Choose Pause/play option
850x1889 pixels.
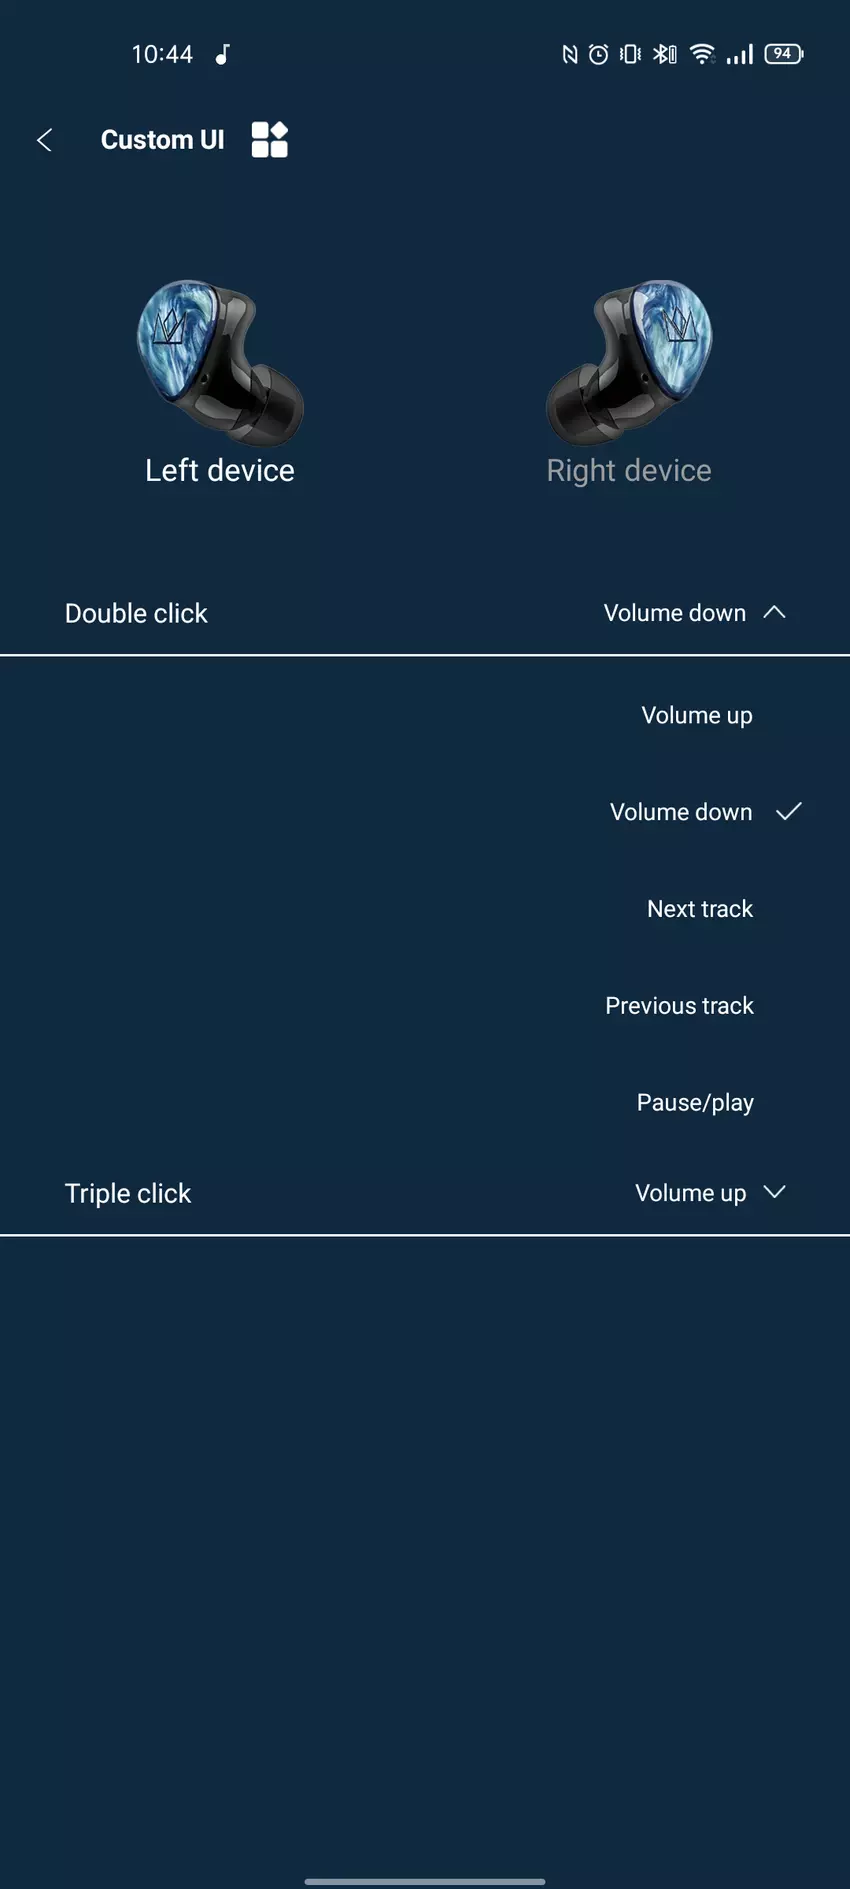point(695,1103)
